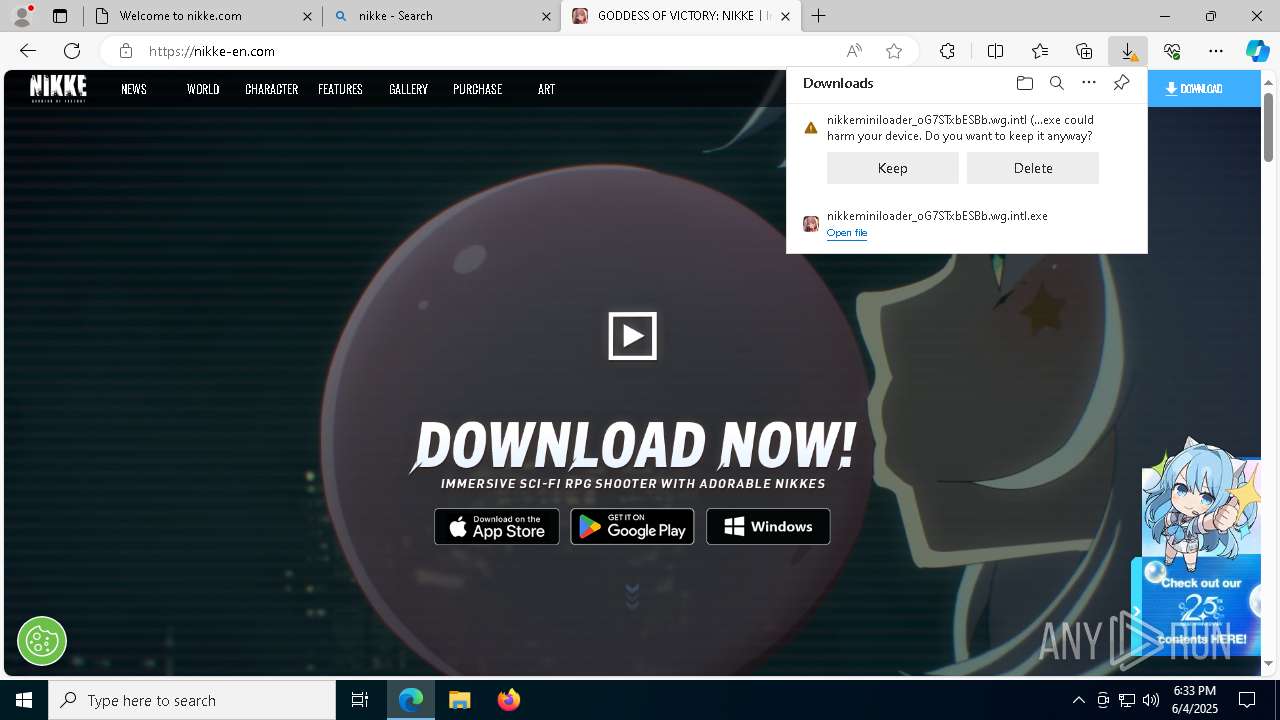
Task: Open Browser essentials icon
Action: (1172, 51)
